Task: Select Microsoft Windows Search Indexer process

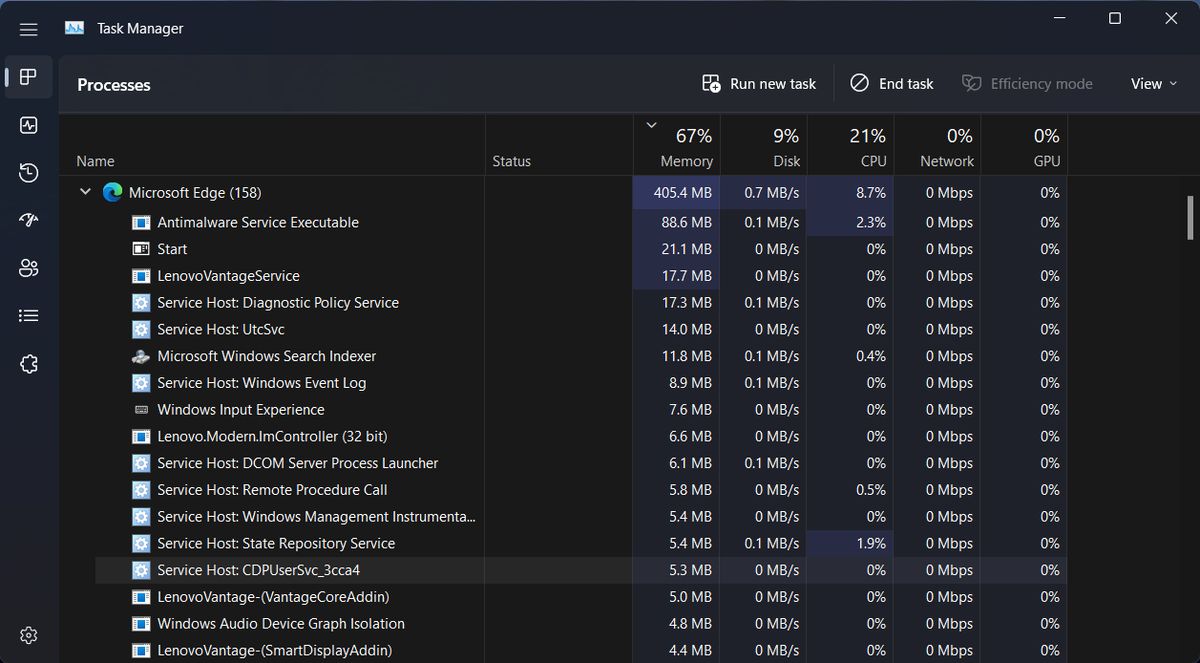Action: (266, 356)
